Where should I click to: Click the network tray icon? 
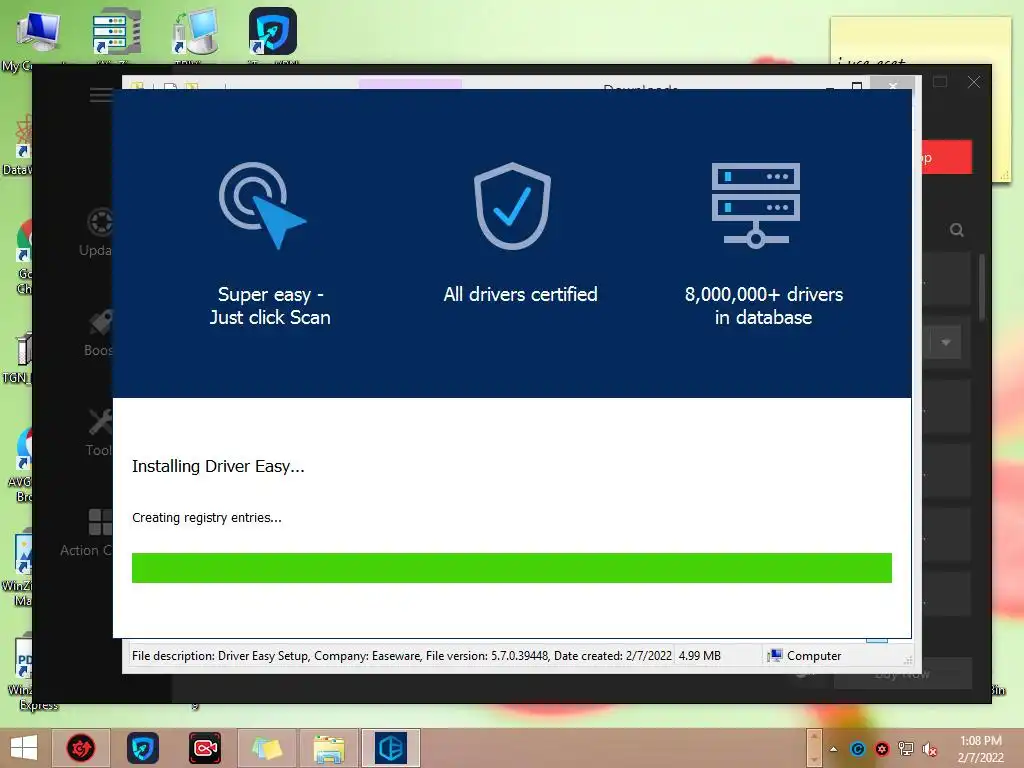point(906,749)
